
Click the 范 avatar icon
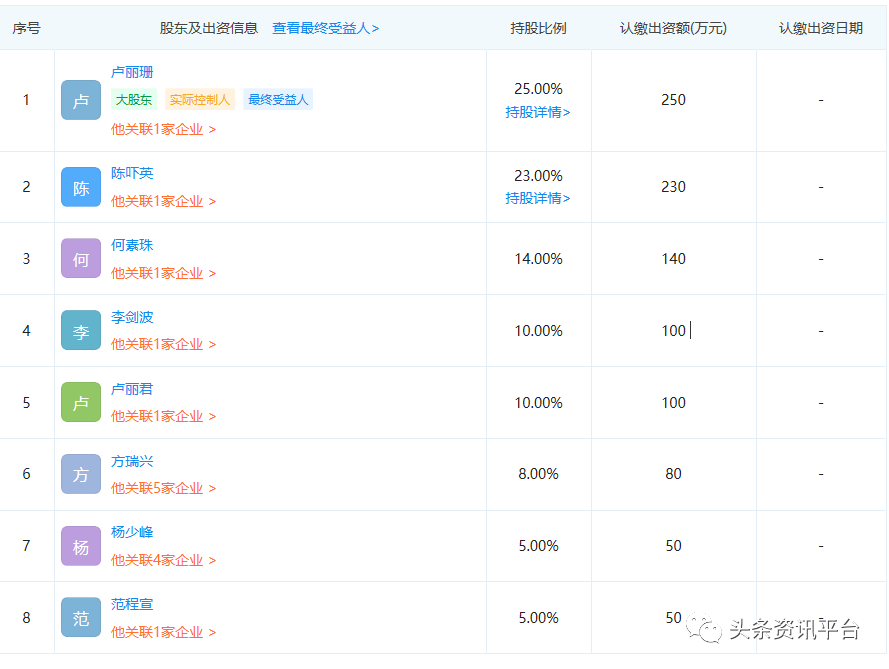(81, 618)
